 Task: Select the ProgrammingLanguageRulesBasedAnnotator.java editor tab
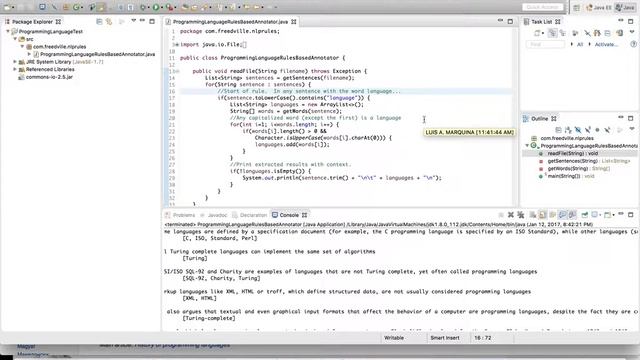230,22
